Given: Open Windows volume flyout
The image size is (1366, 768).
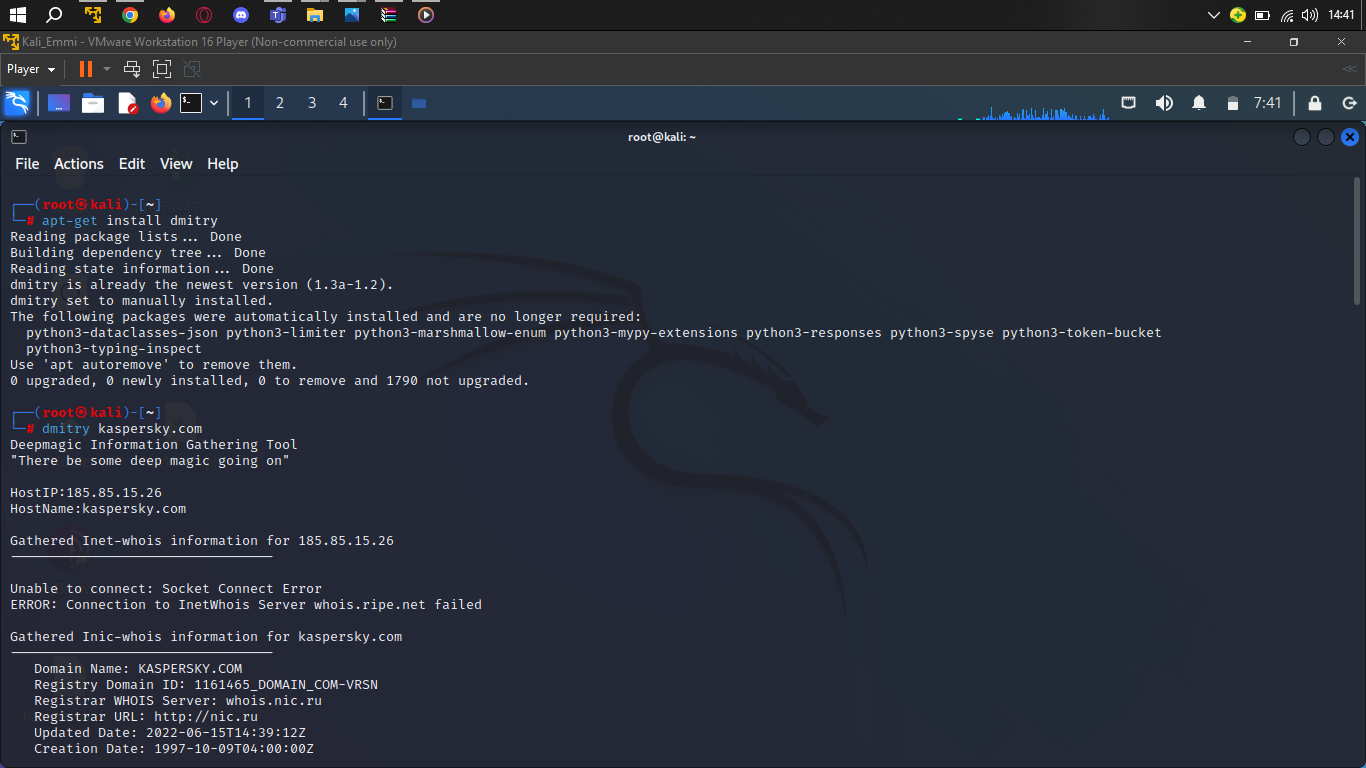Looking at the screenshot, I should point(1310,15).
